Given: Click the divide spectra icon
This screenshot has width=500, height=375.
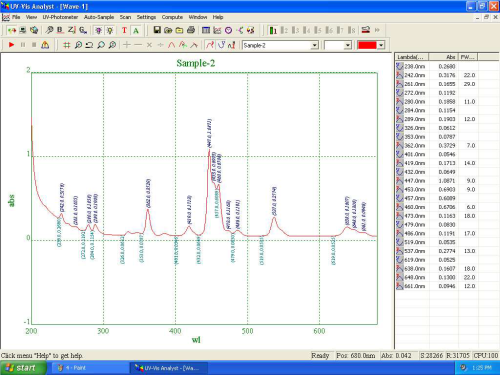Looking at the screenshot, I should tap(160, 45).
